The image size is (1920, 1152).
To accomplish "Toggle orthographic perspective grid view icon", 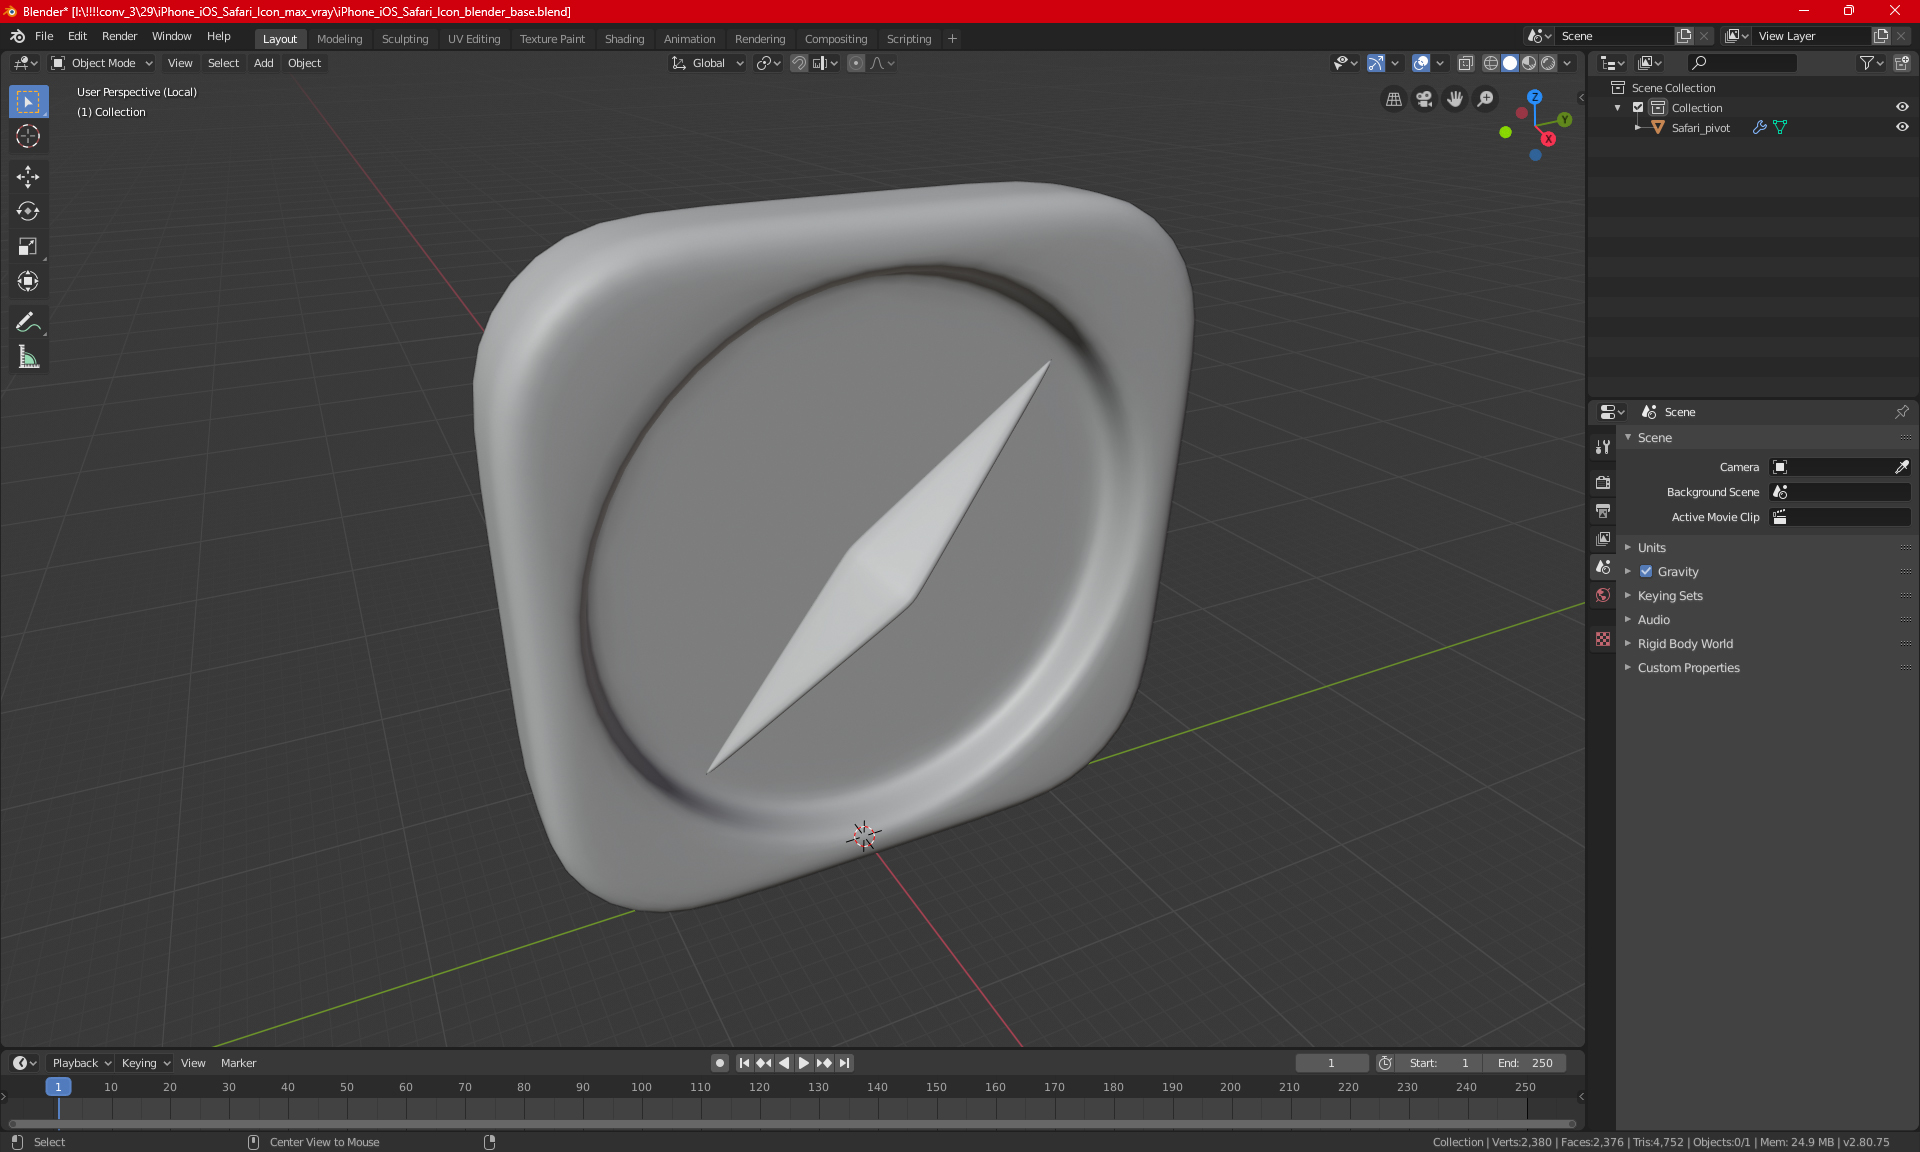I will click(x=1393, y=99).
